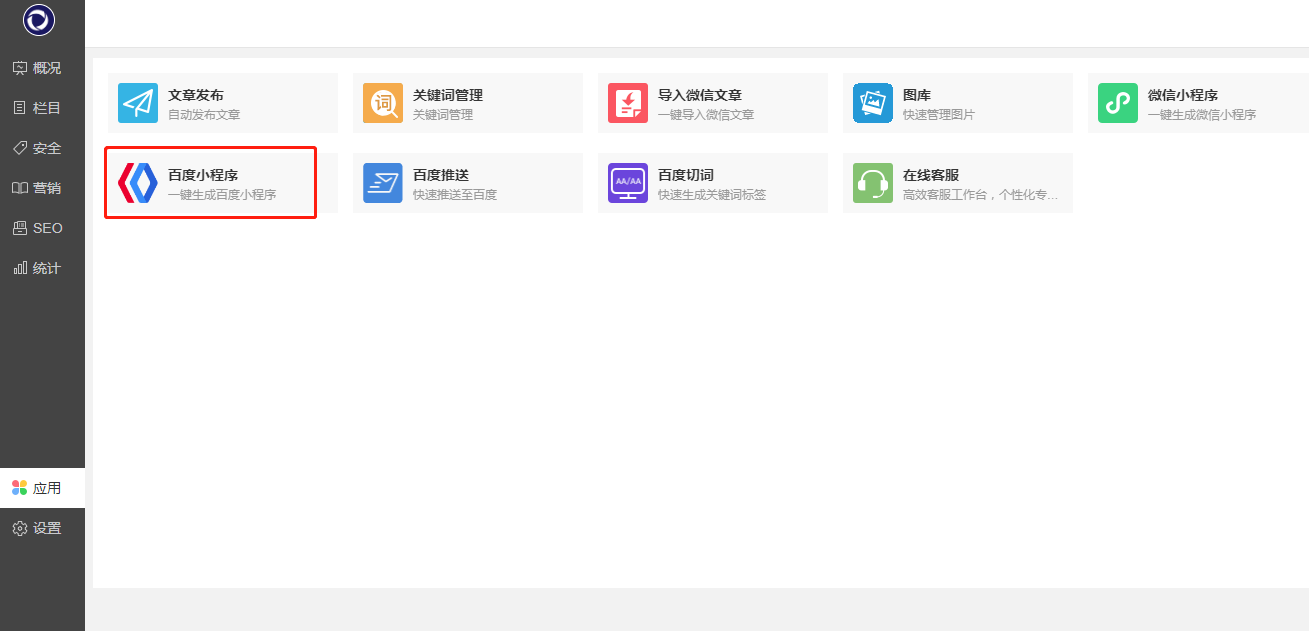Open the 文章发布 title link
Screen dimensions: 1309x631
click(x=196, y=95)
